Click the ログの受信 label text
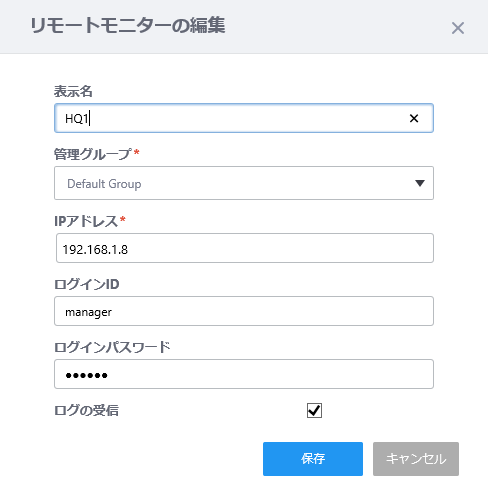488x495 pixels. [86, 410]
